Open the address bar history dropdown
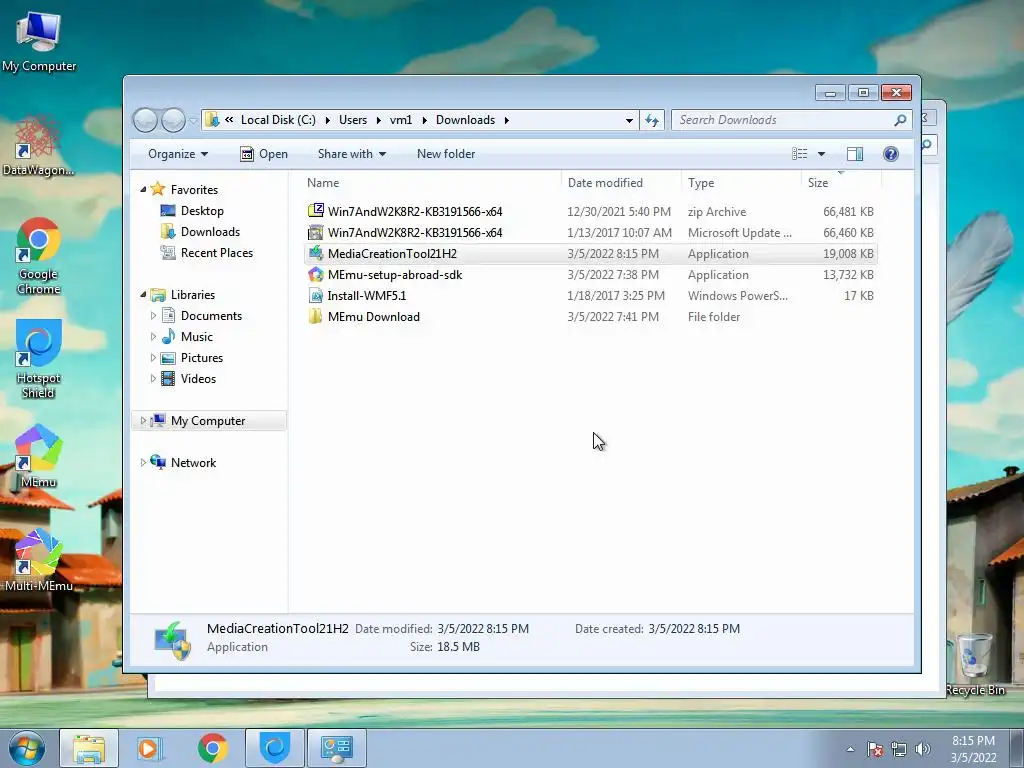 point(629,120)
